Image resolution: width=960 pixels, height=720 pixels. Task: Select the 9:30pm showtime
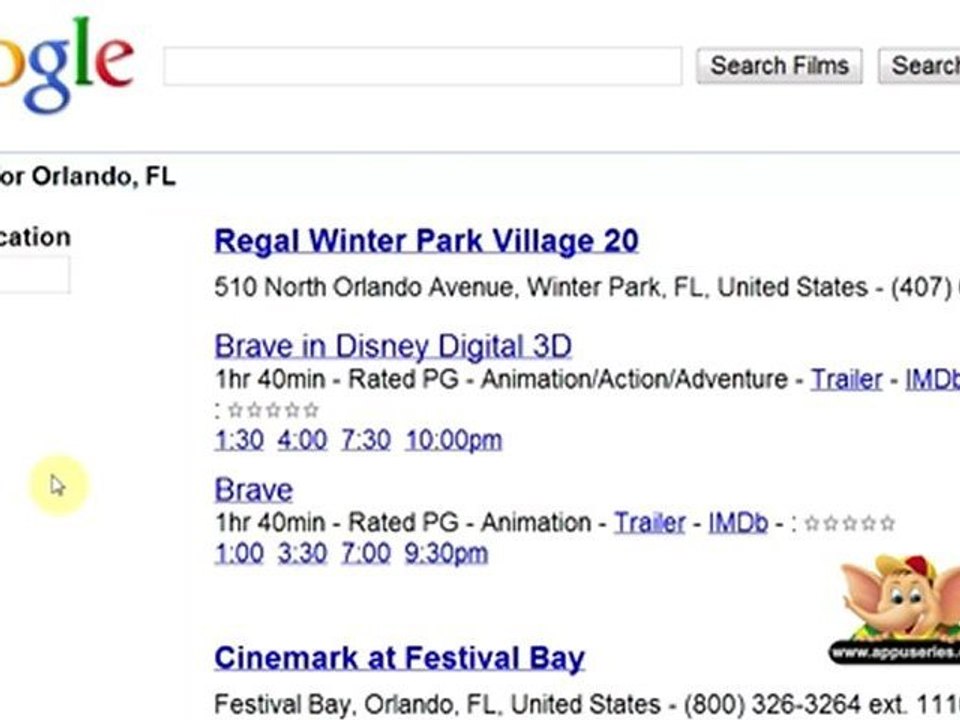pyautogui.click(x=446, y=553)
